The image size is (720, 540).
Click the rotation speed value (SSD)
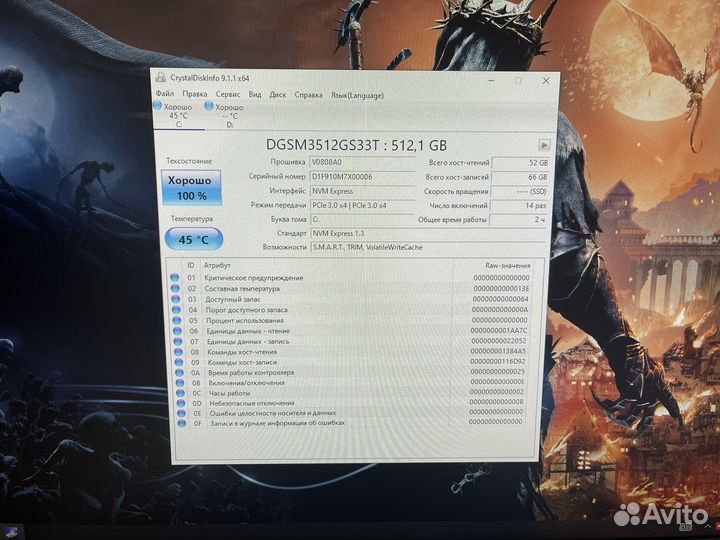pos(519,191)
